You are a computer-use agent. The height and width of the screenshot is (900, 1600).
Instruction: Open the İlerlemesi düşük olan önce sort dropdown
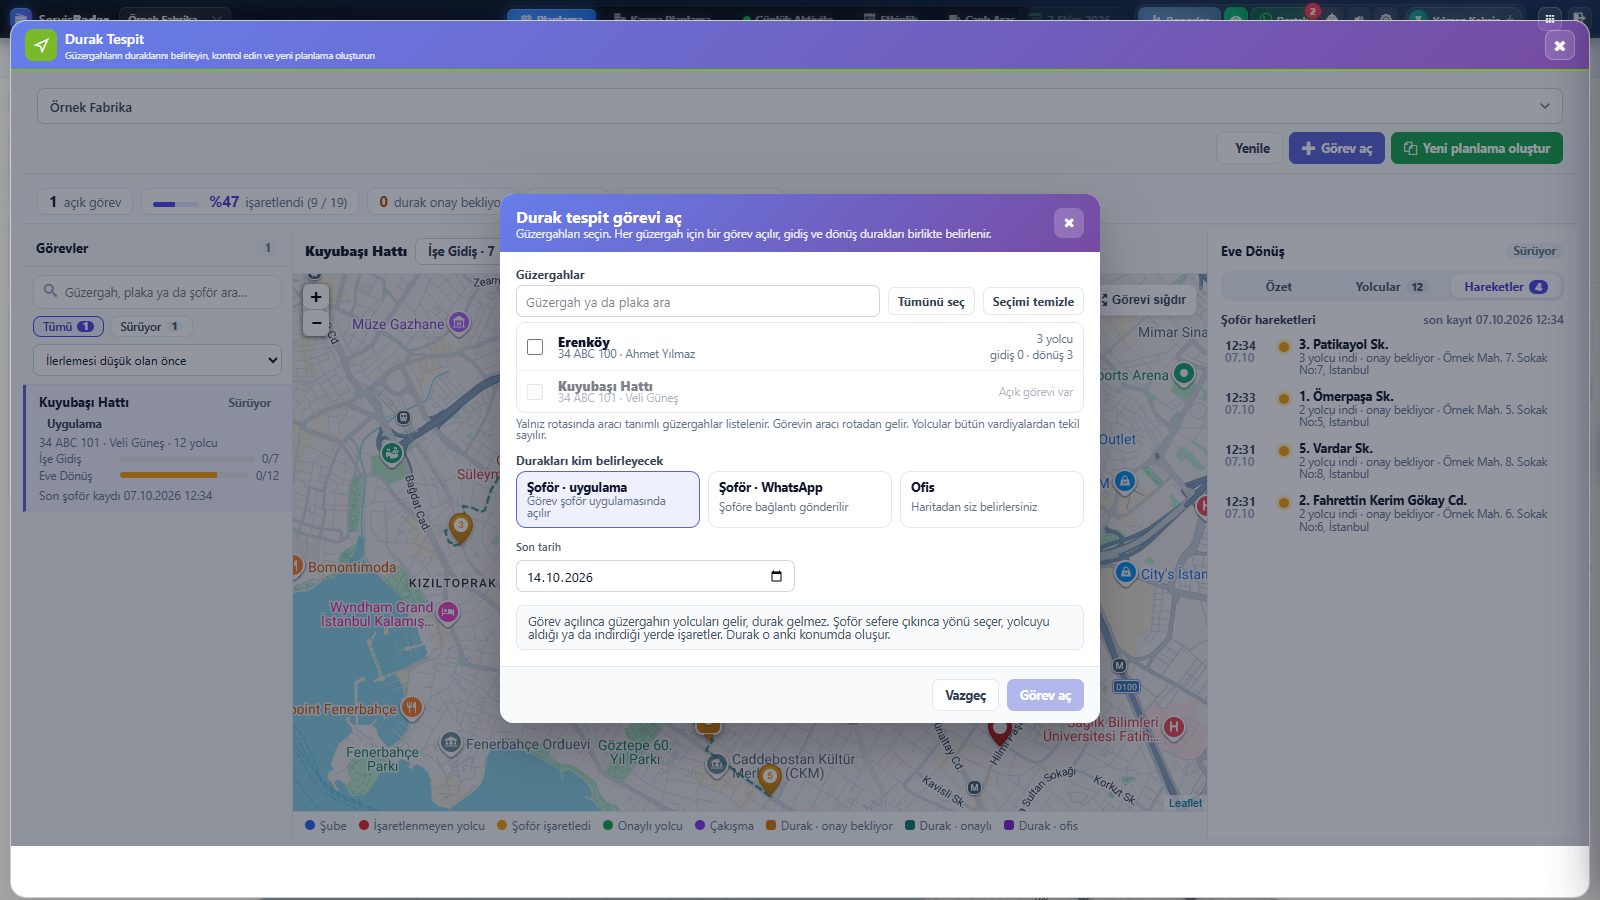tap(157, 360)
